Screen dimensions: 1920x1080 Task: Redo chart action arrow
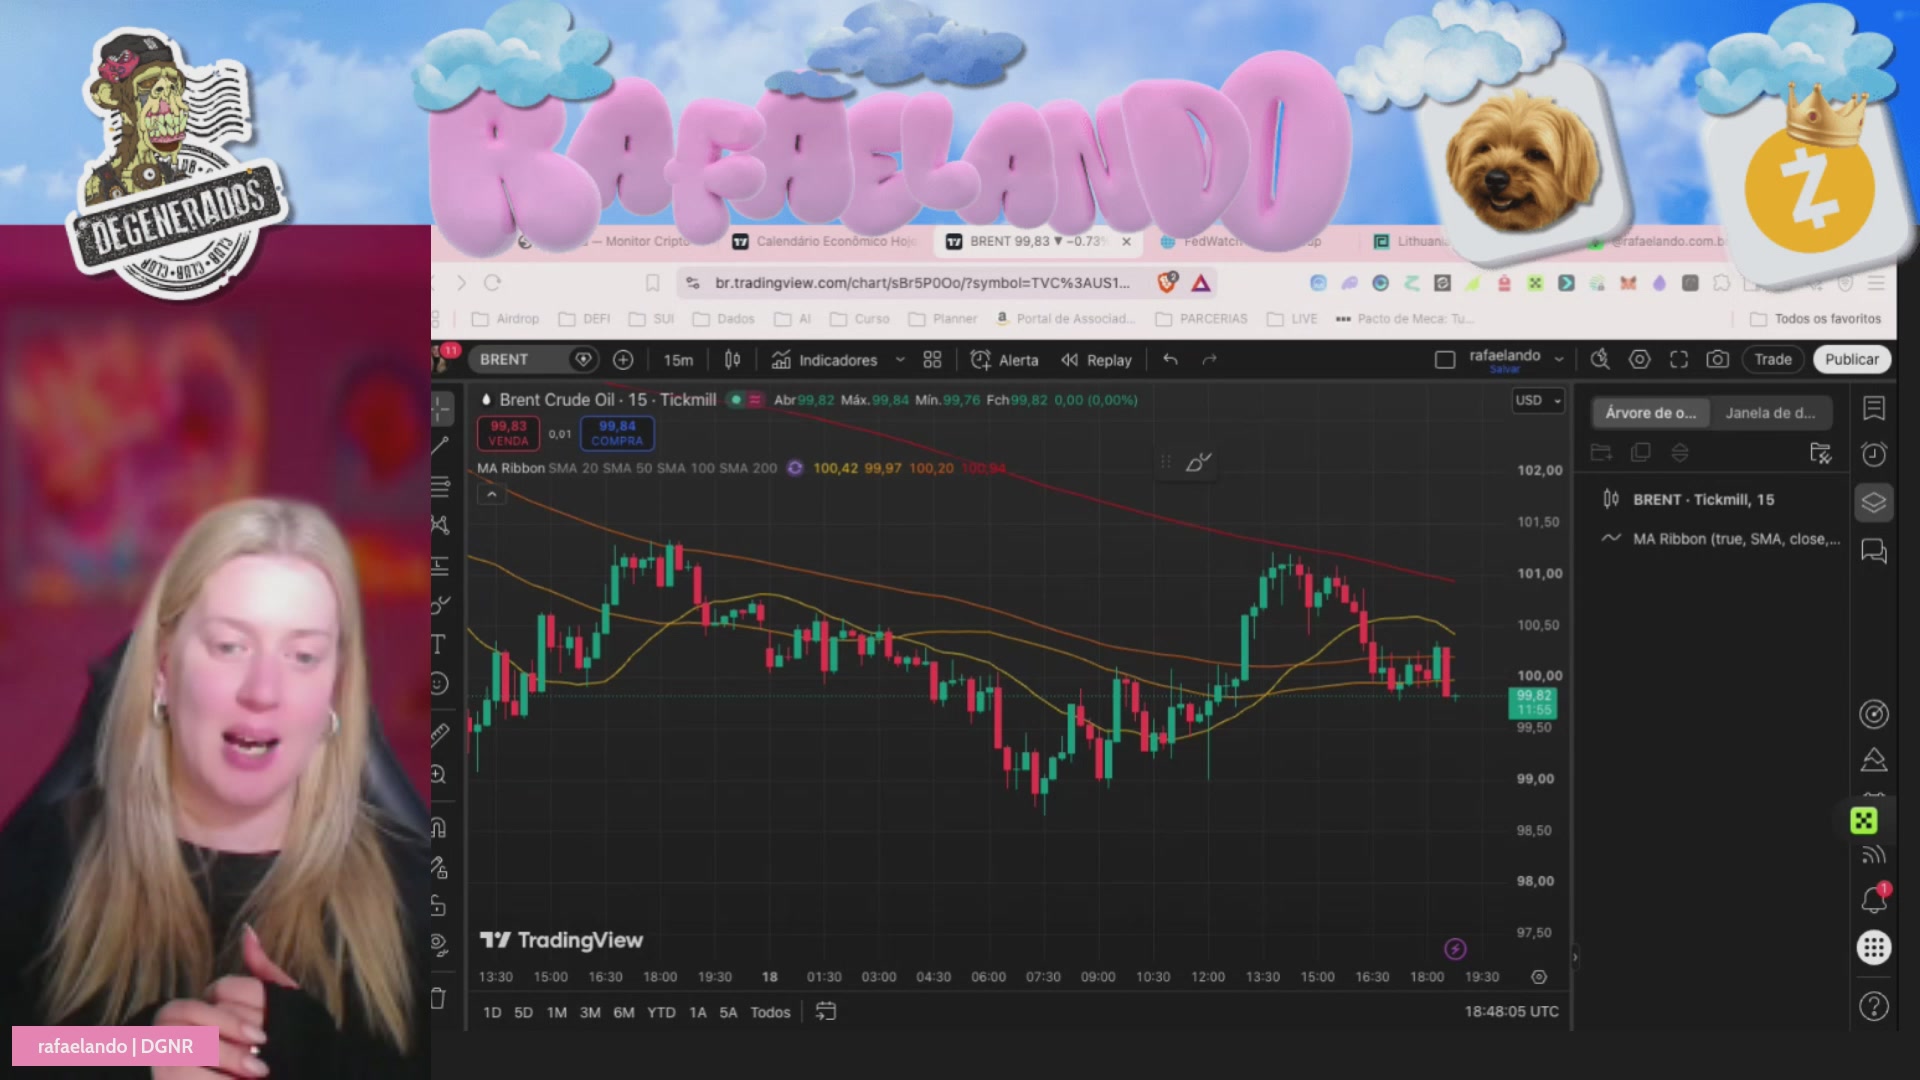(x=1209, y=360)
